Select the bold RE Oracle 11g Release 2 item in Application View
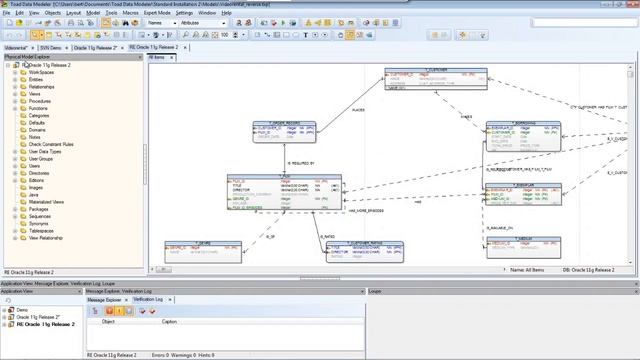The image size is (640, 360). tap(45, 324)
